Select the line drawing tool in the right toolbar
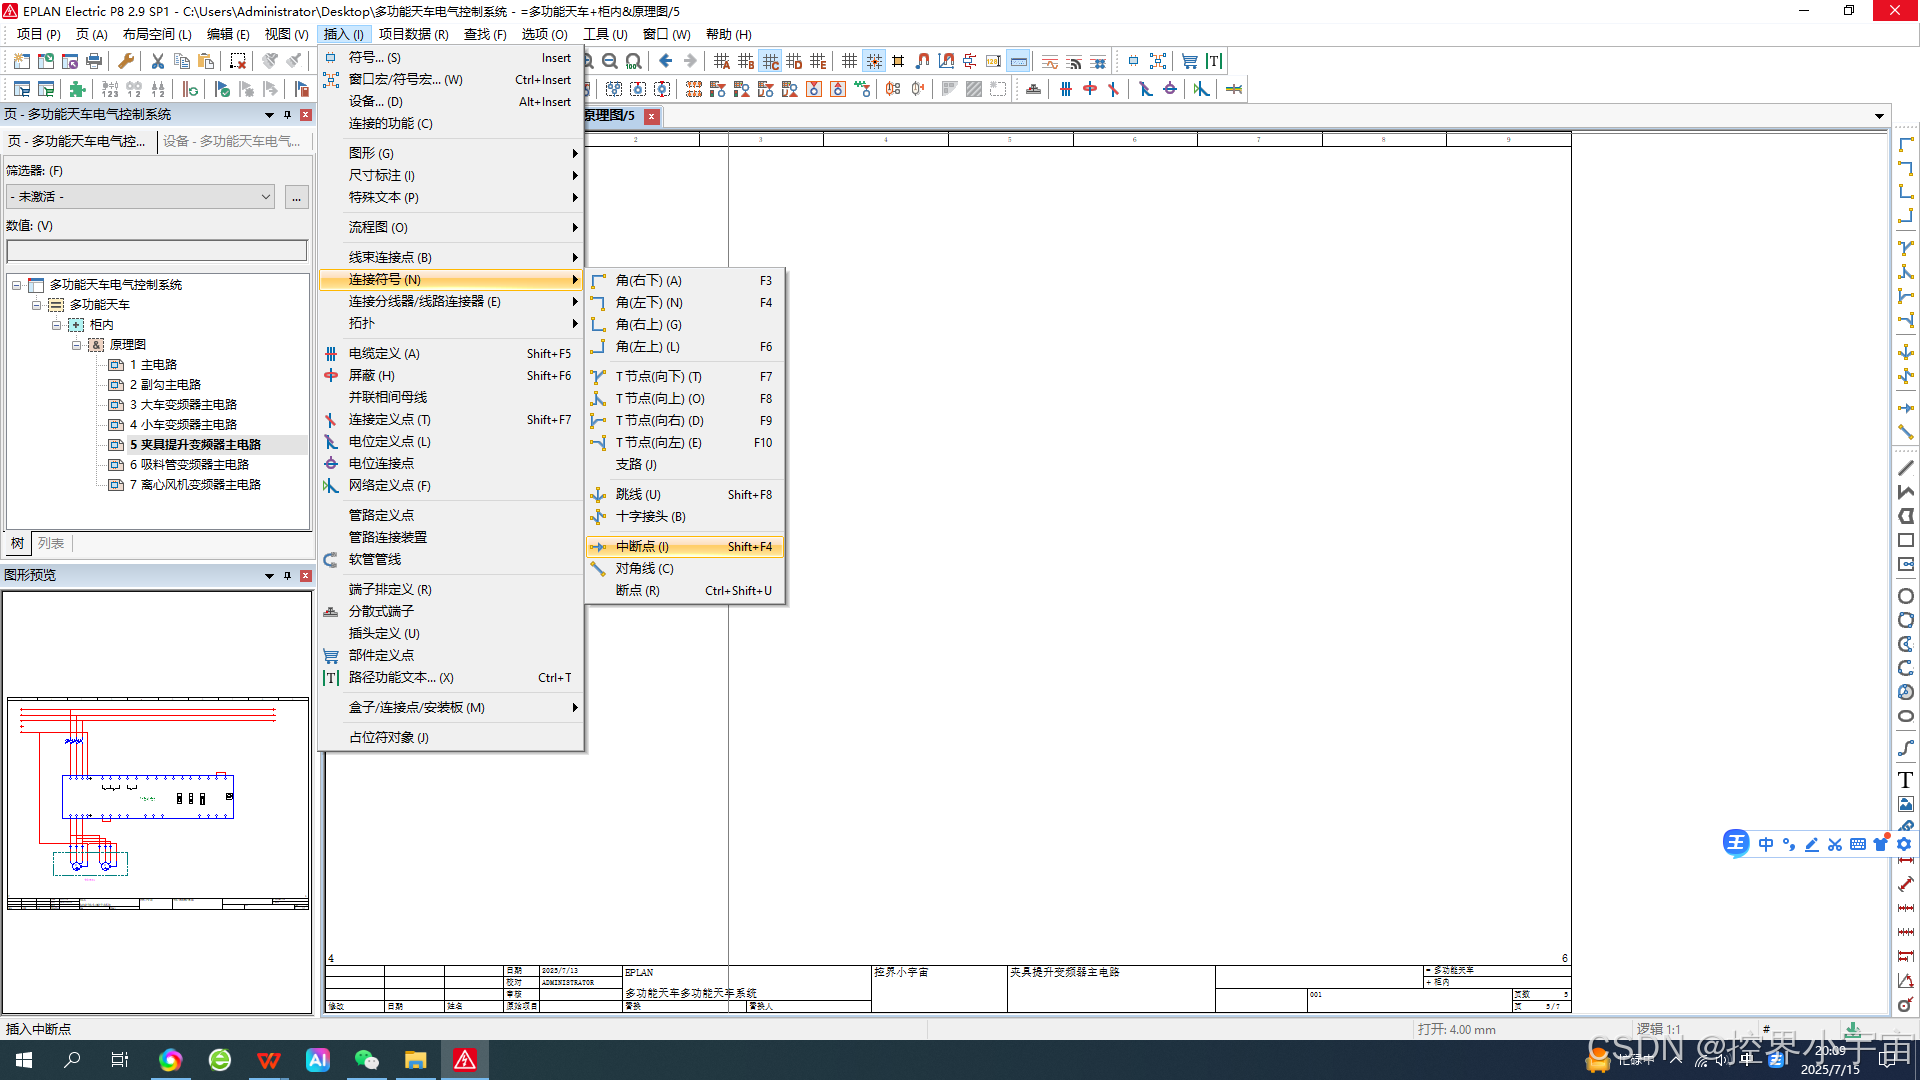Viewport: 1920px width, 1080px height. pos(1906,468)
